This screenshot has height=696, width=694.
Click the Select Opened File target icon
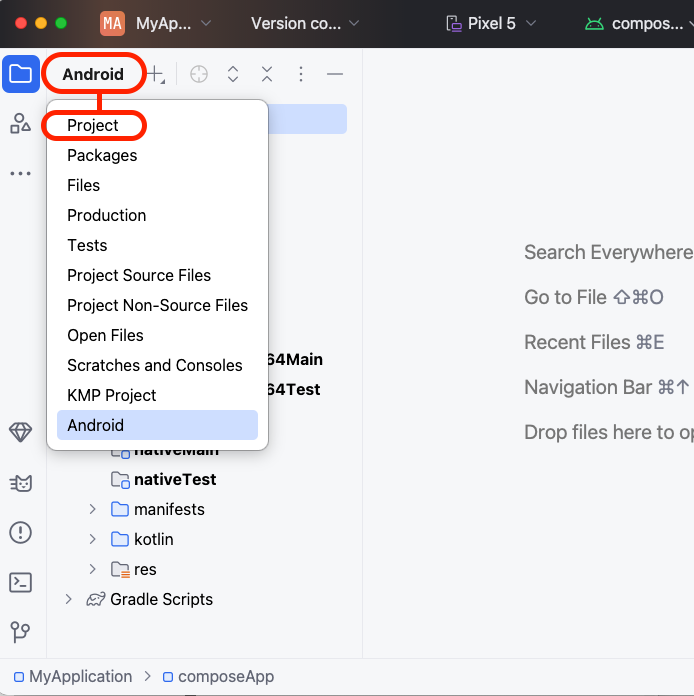[199, 74]
